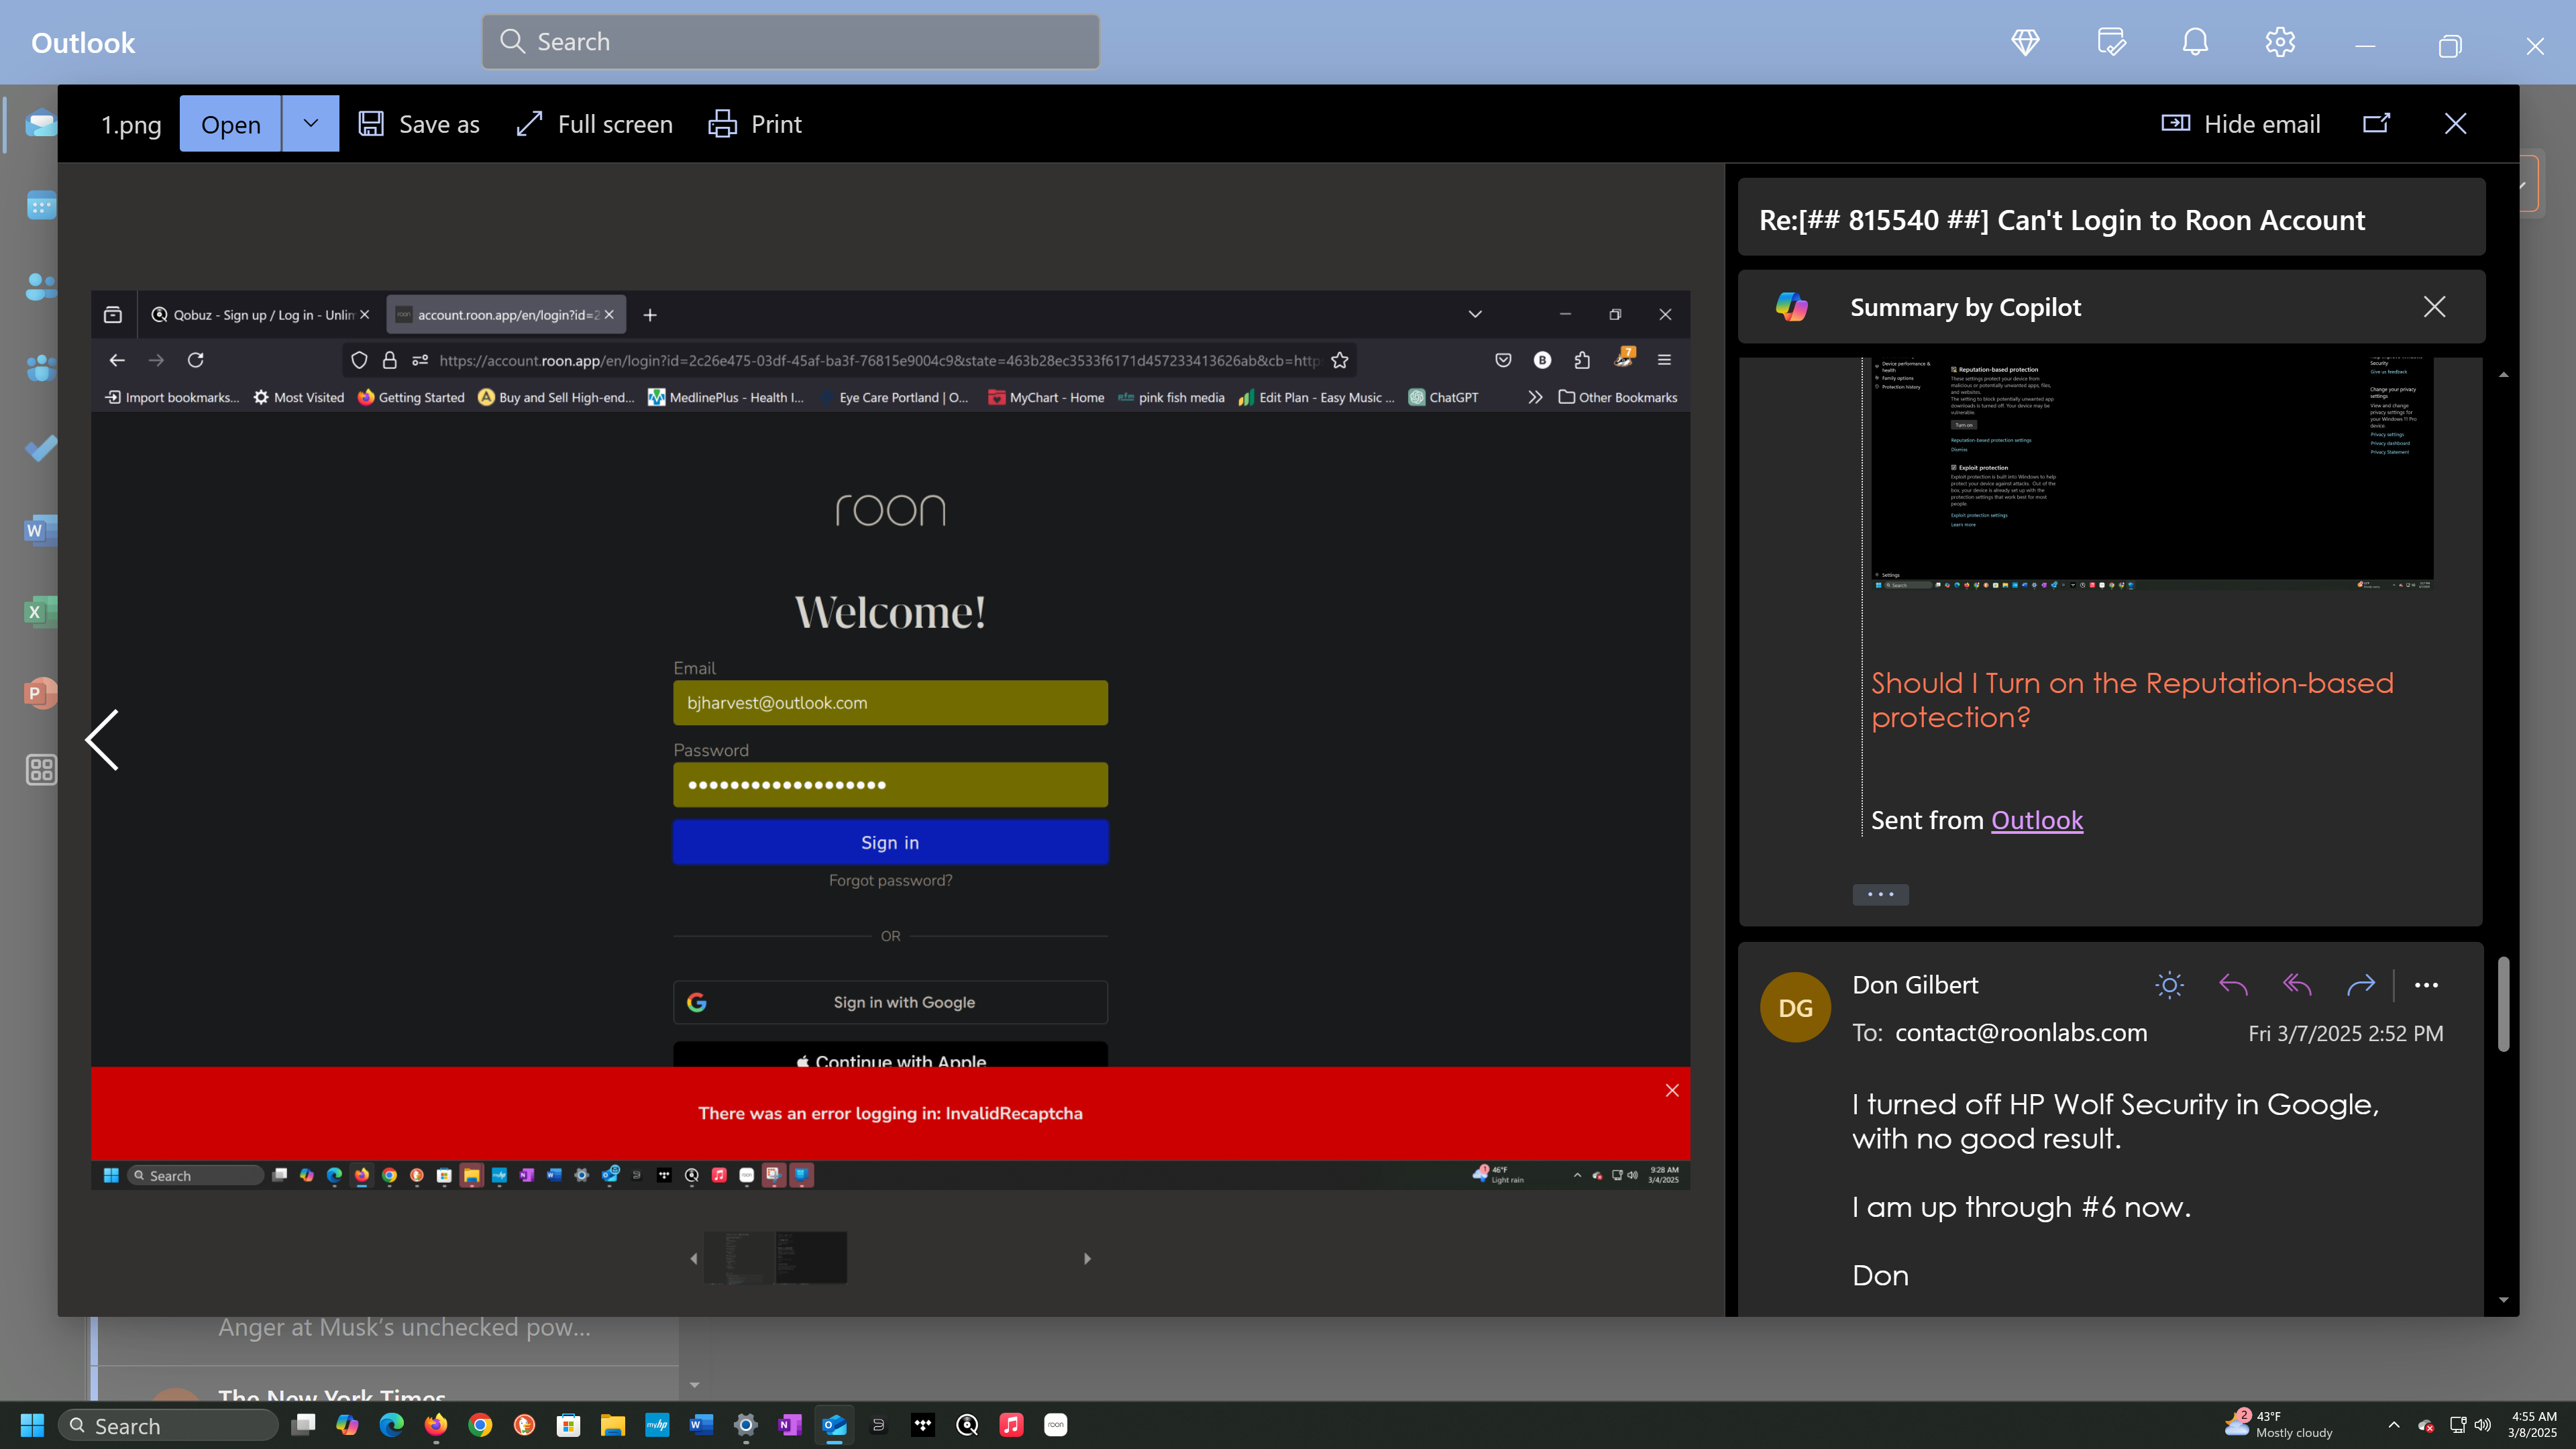View the attachment in Full screen
Image resolution: width=2576 pixels, height=1449 pixels.
click(594, 124)
